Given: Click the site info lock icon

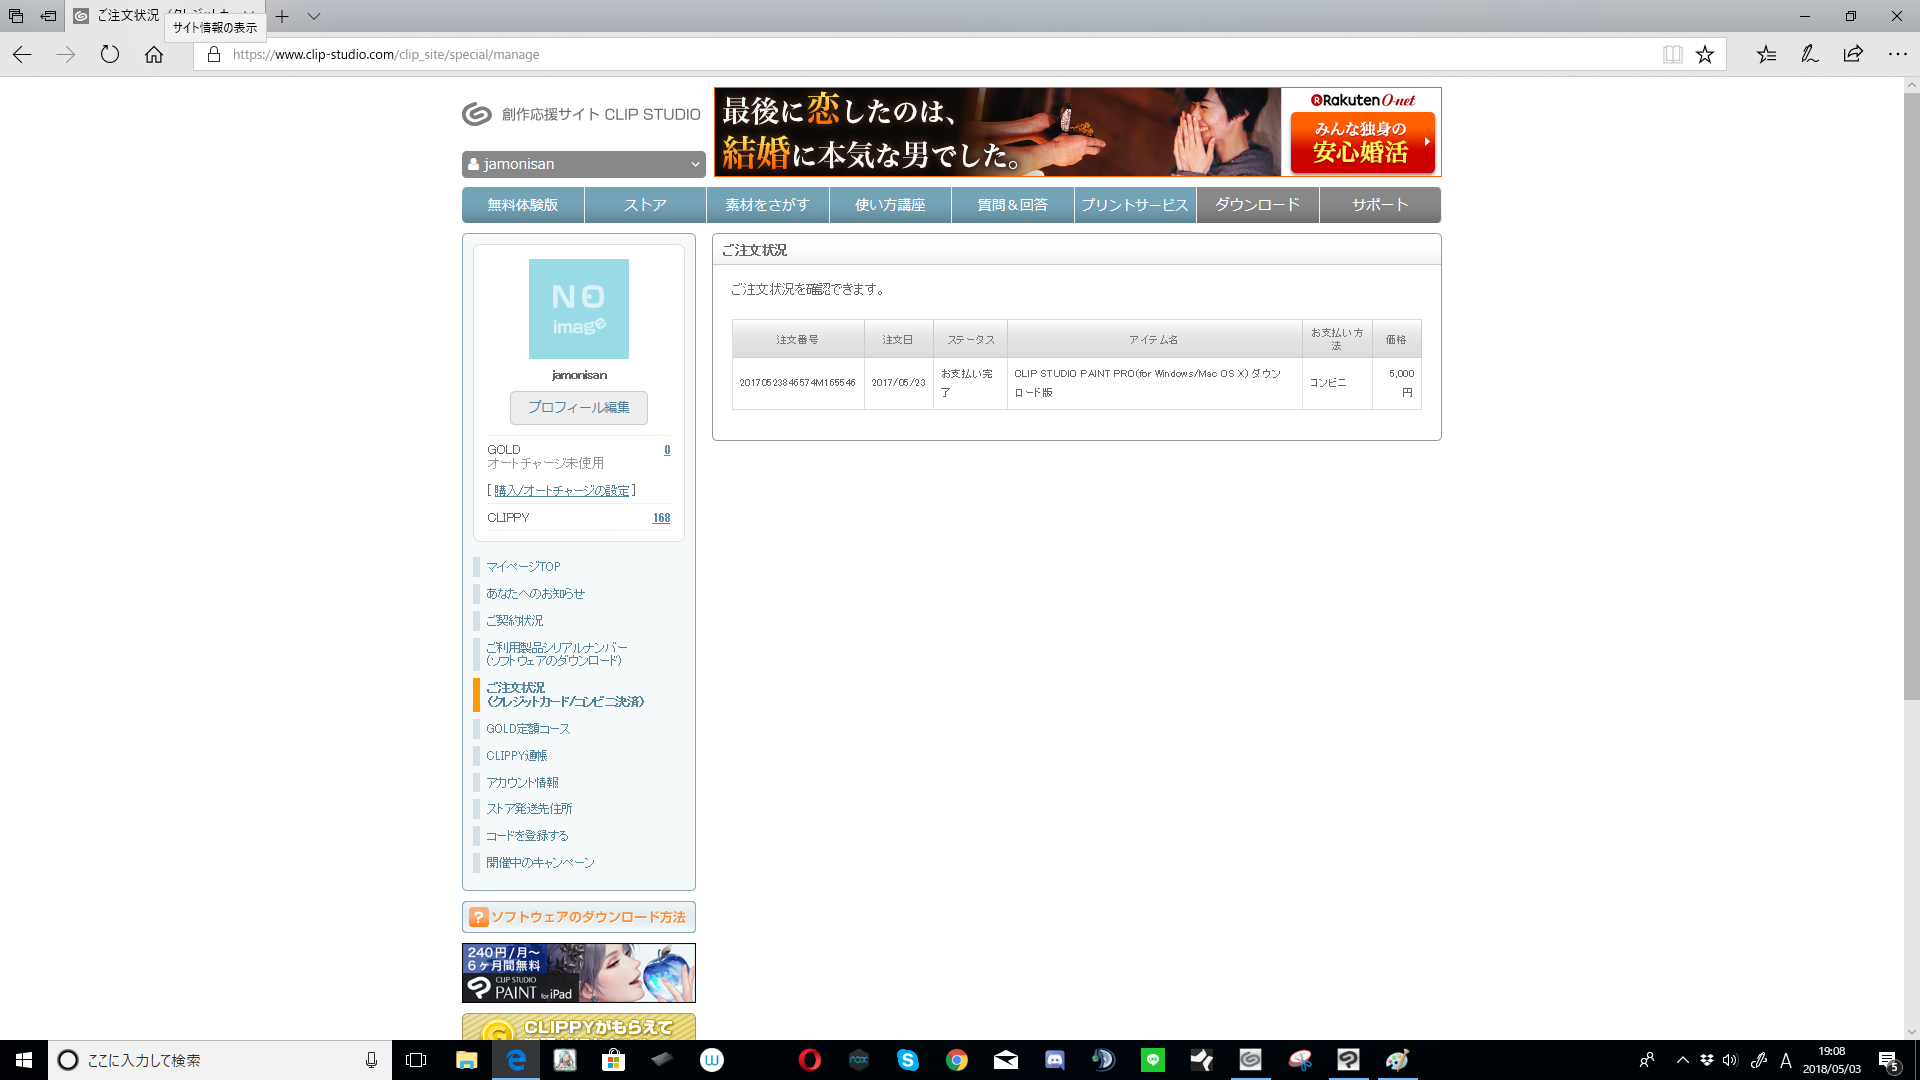Looking at the screenshot, I should pos(213,55).
